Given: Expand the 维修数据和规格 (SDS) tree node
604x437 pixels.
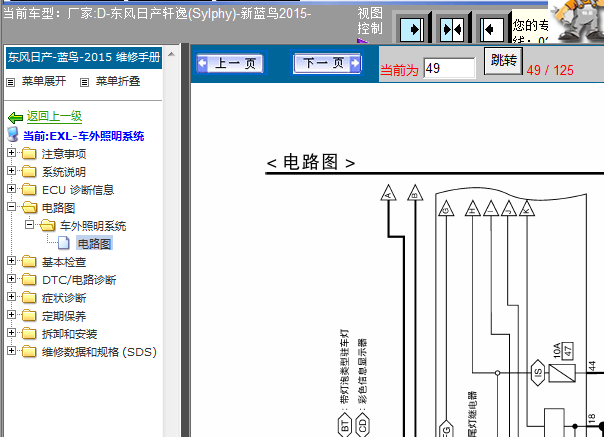Looking at the screenshot, I should (x=11, y=351).
